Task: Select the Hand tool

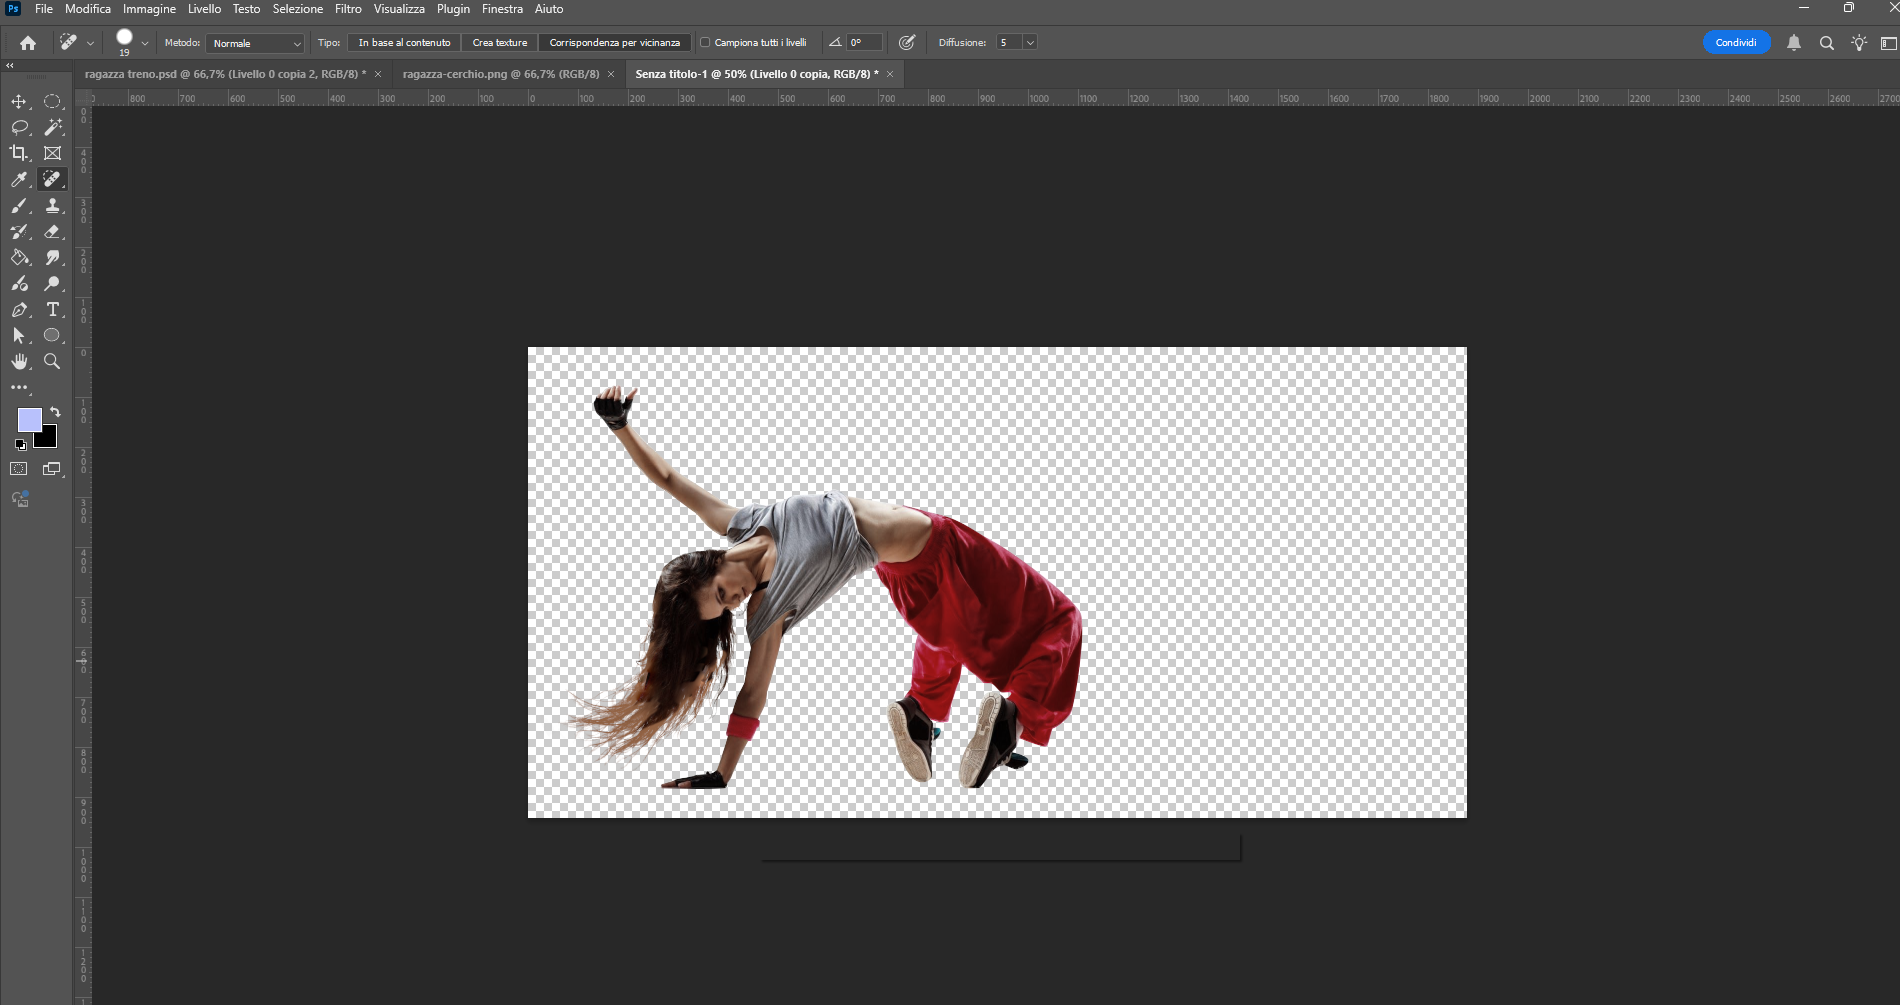Action: (x=19, y=361)
